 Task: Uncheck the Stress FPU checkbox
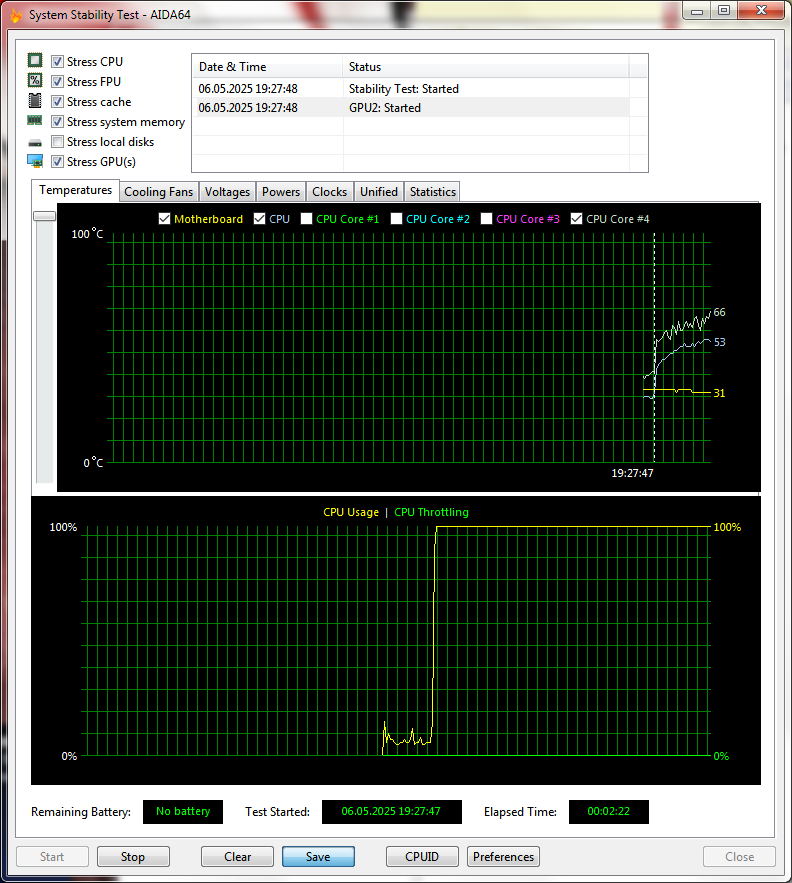pos(57,82)
